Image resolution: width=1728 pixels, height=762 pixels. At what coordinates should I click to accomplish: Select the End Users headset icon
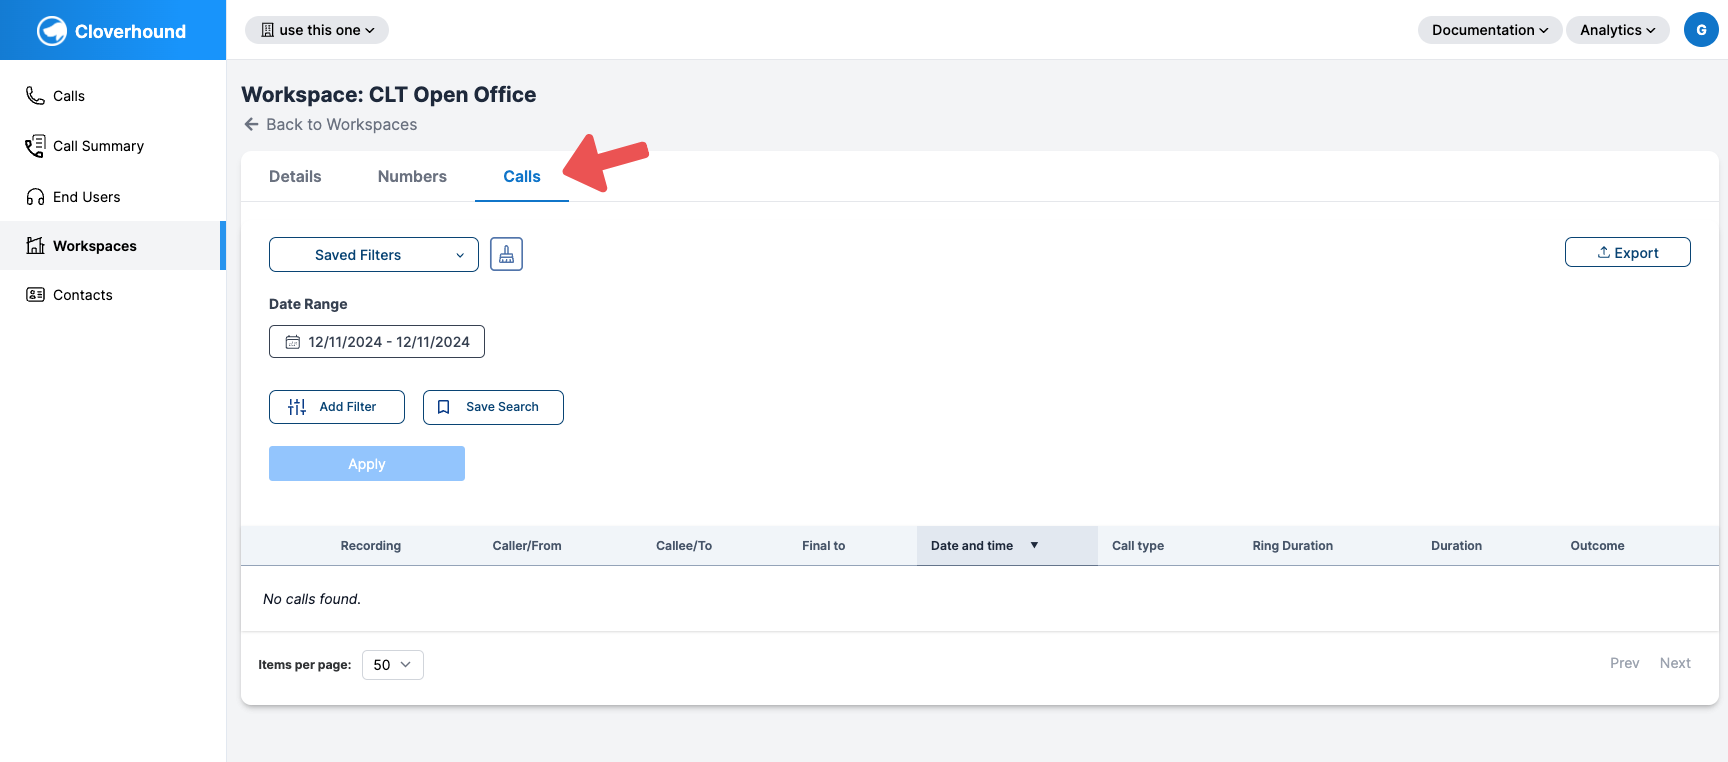[x=35, y=197]
